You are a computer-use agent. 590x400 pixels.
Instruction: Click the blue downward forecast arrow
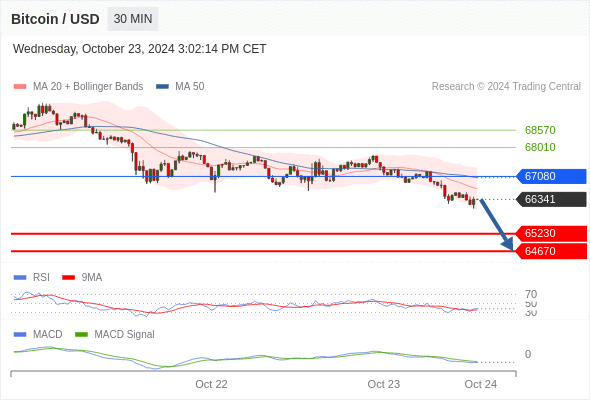[497, 225]
